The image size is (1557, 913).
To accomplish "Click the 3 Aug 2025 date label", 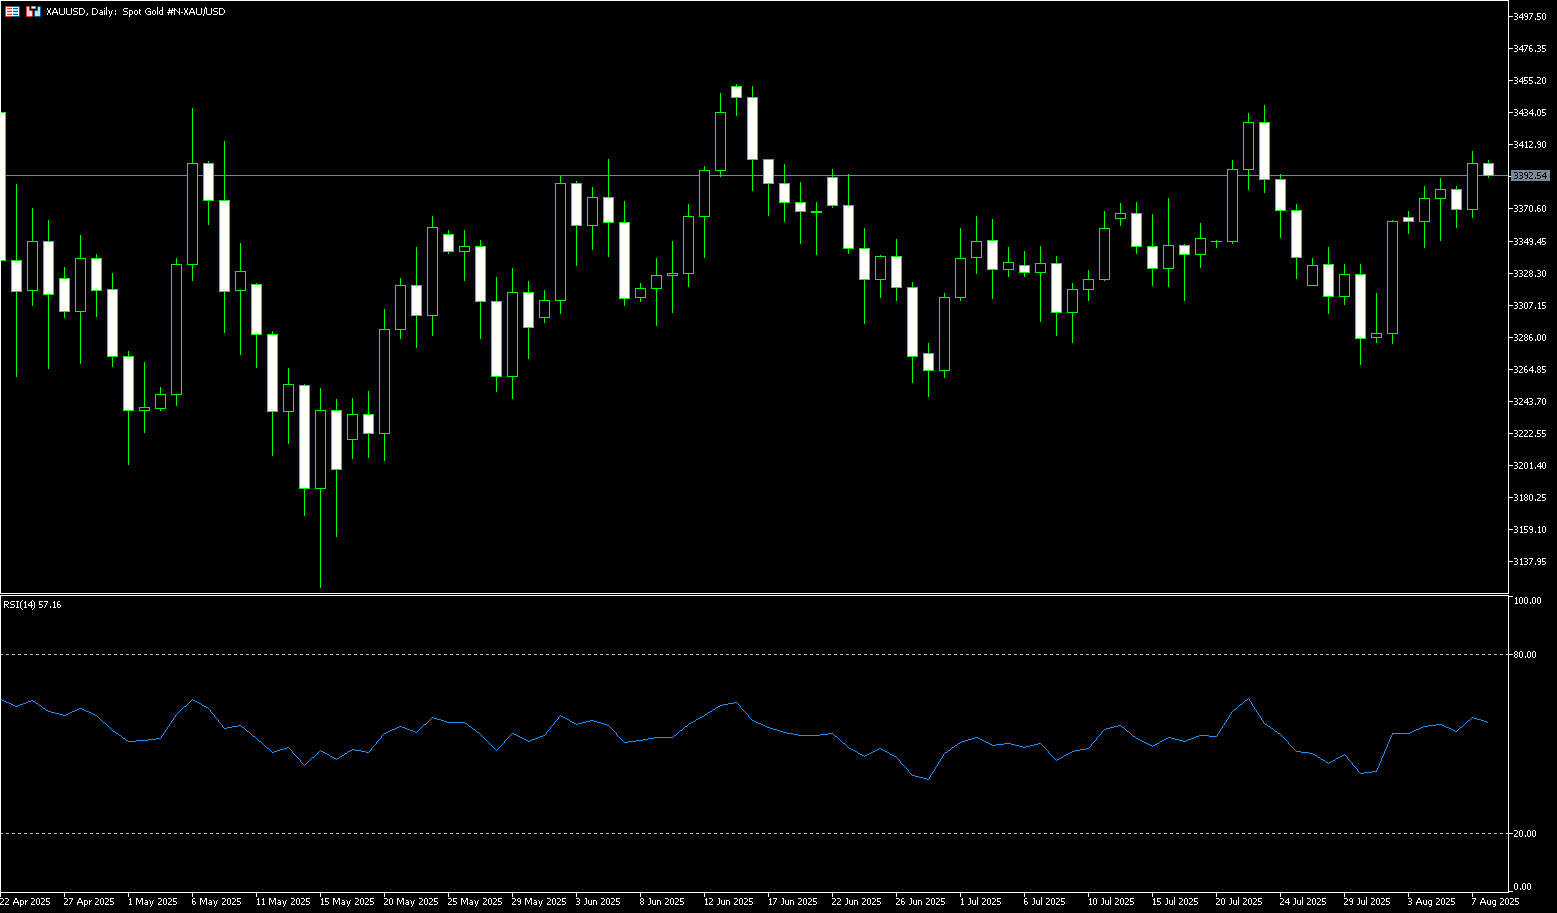I will coord(1431,902).
